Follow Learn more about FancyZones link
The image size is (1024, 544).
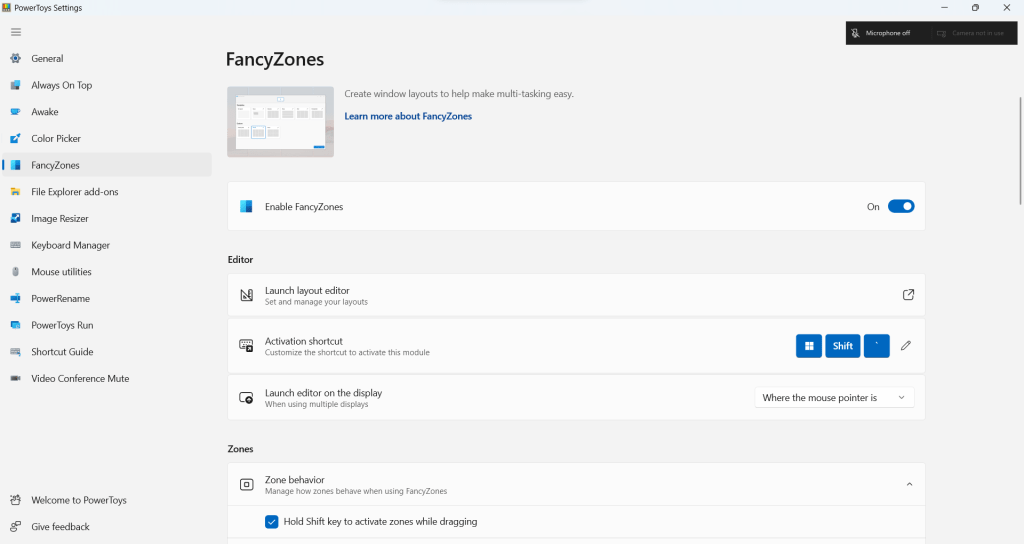click(x=408, y=116)
